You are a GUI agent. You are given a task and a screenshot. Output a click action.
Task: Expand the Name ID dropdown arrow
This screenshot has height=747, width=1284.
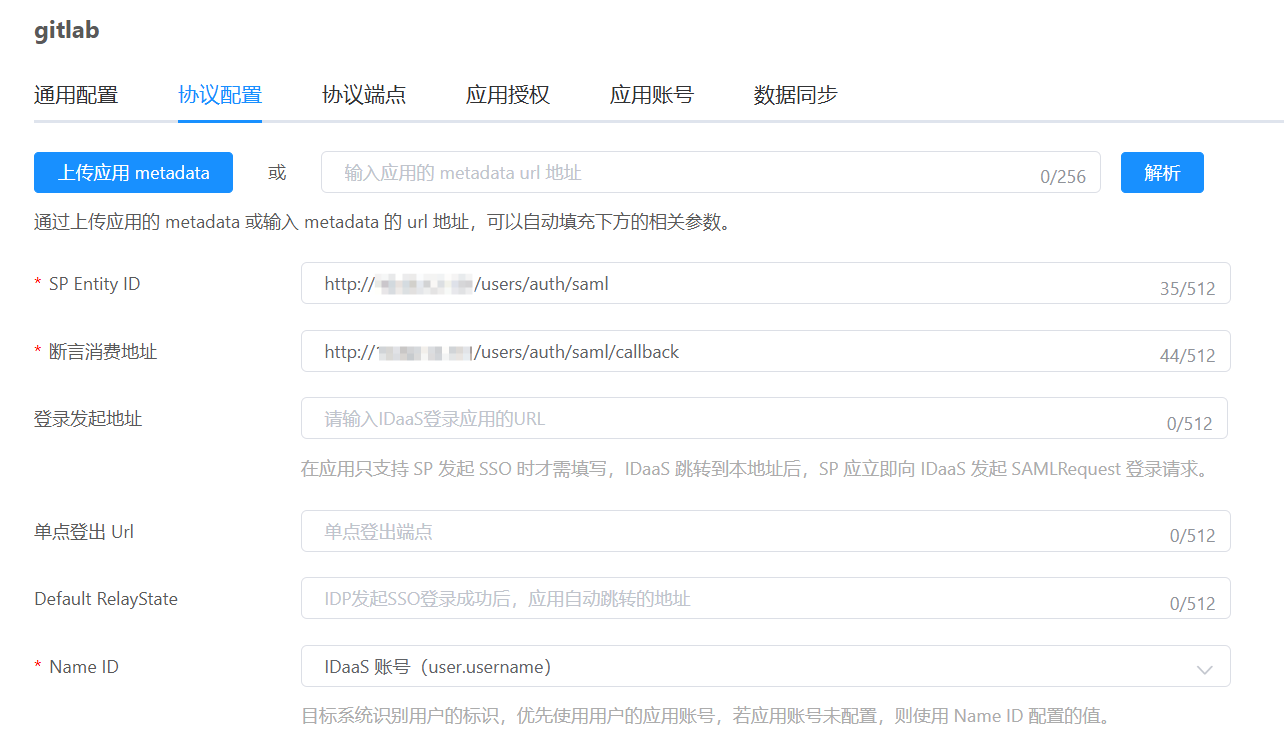coord(1204,668)
